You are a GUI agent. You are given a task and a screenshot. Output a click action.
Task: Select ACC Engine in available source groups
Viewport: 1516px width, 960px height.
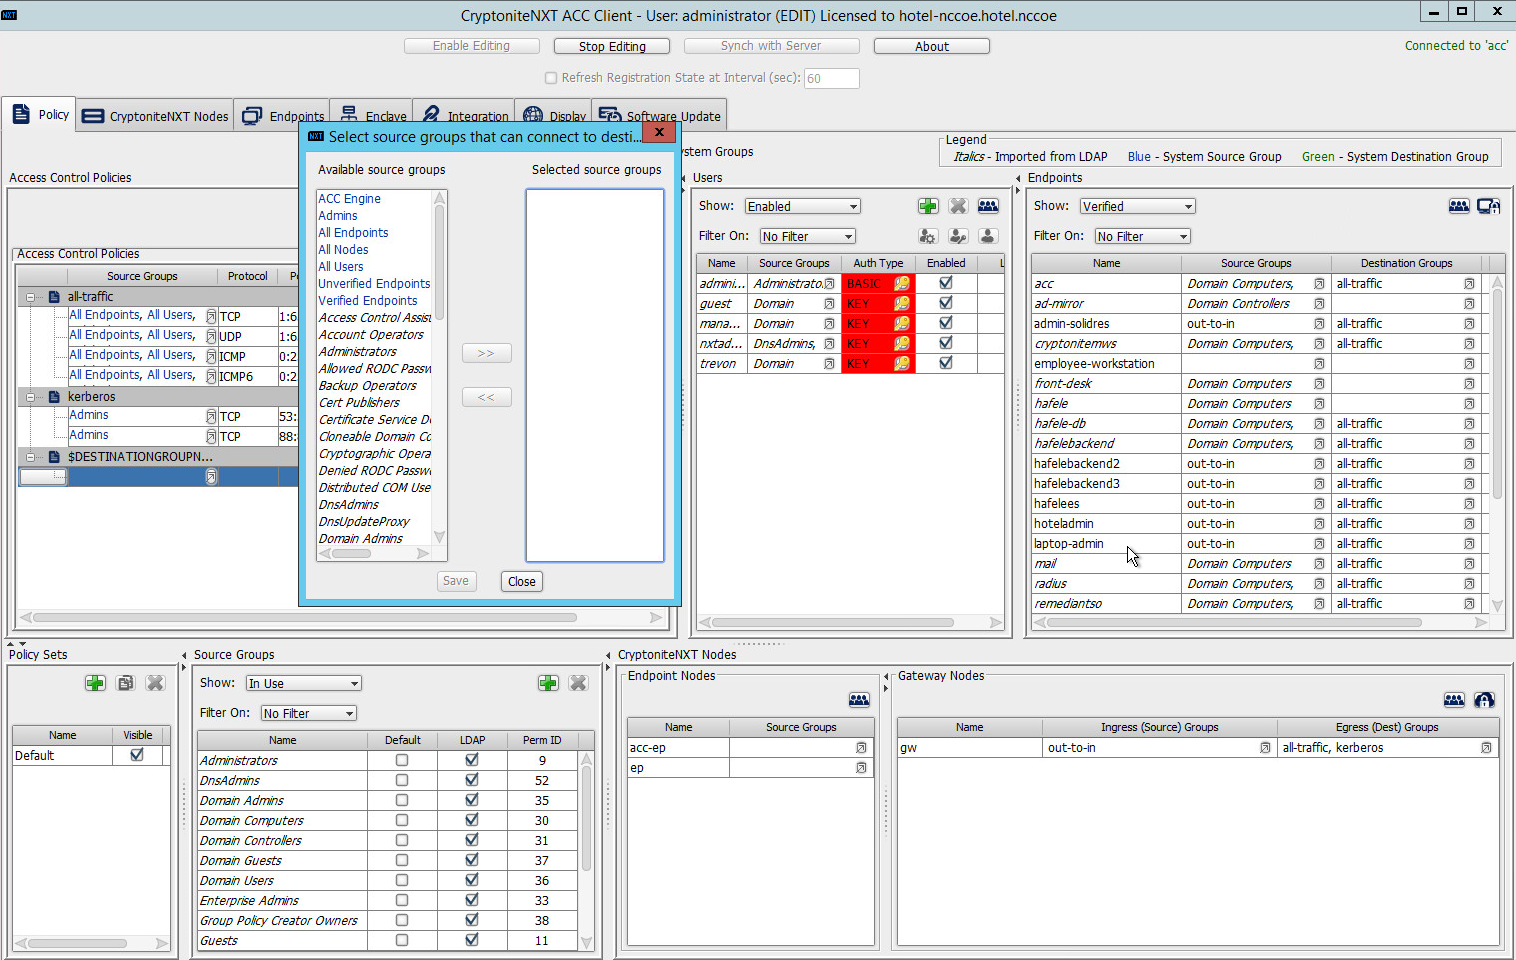(x=349, y=199)
